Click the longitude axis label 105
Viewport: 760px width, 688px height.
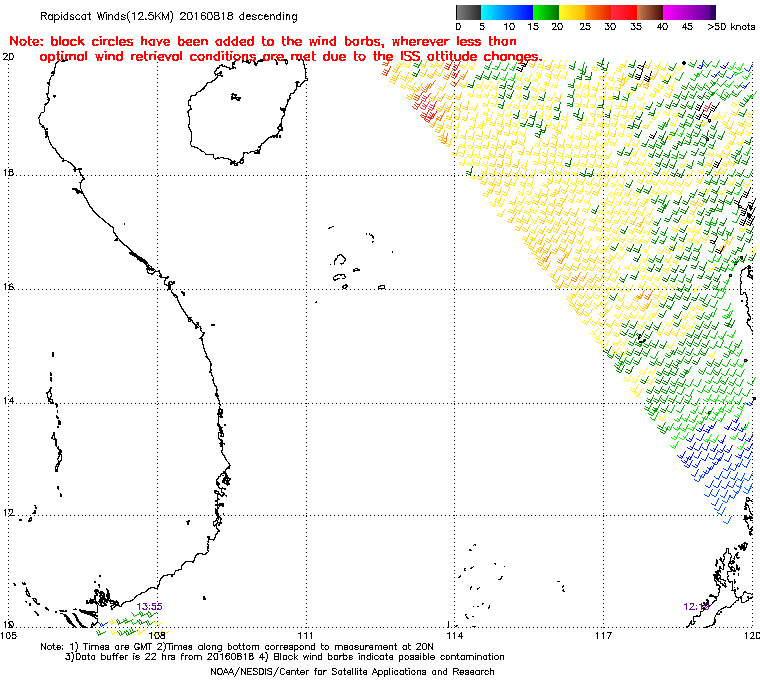[9, 635]
